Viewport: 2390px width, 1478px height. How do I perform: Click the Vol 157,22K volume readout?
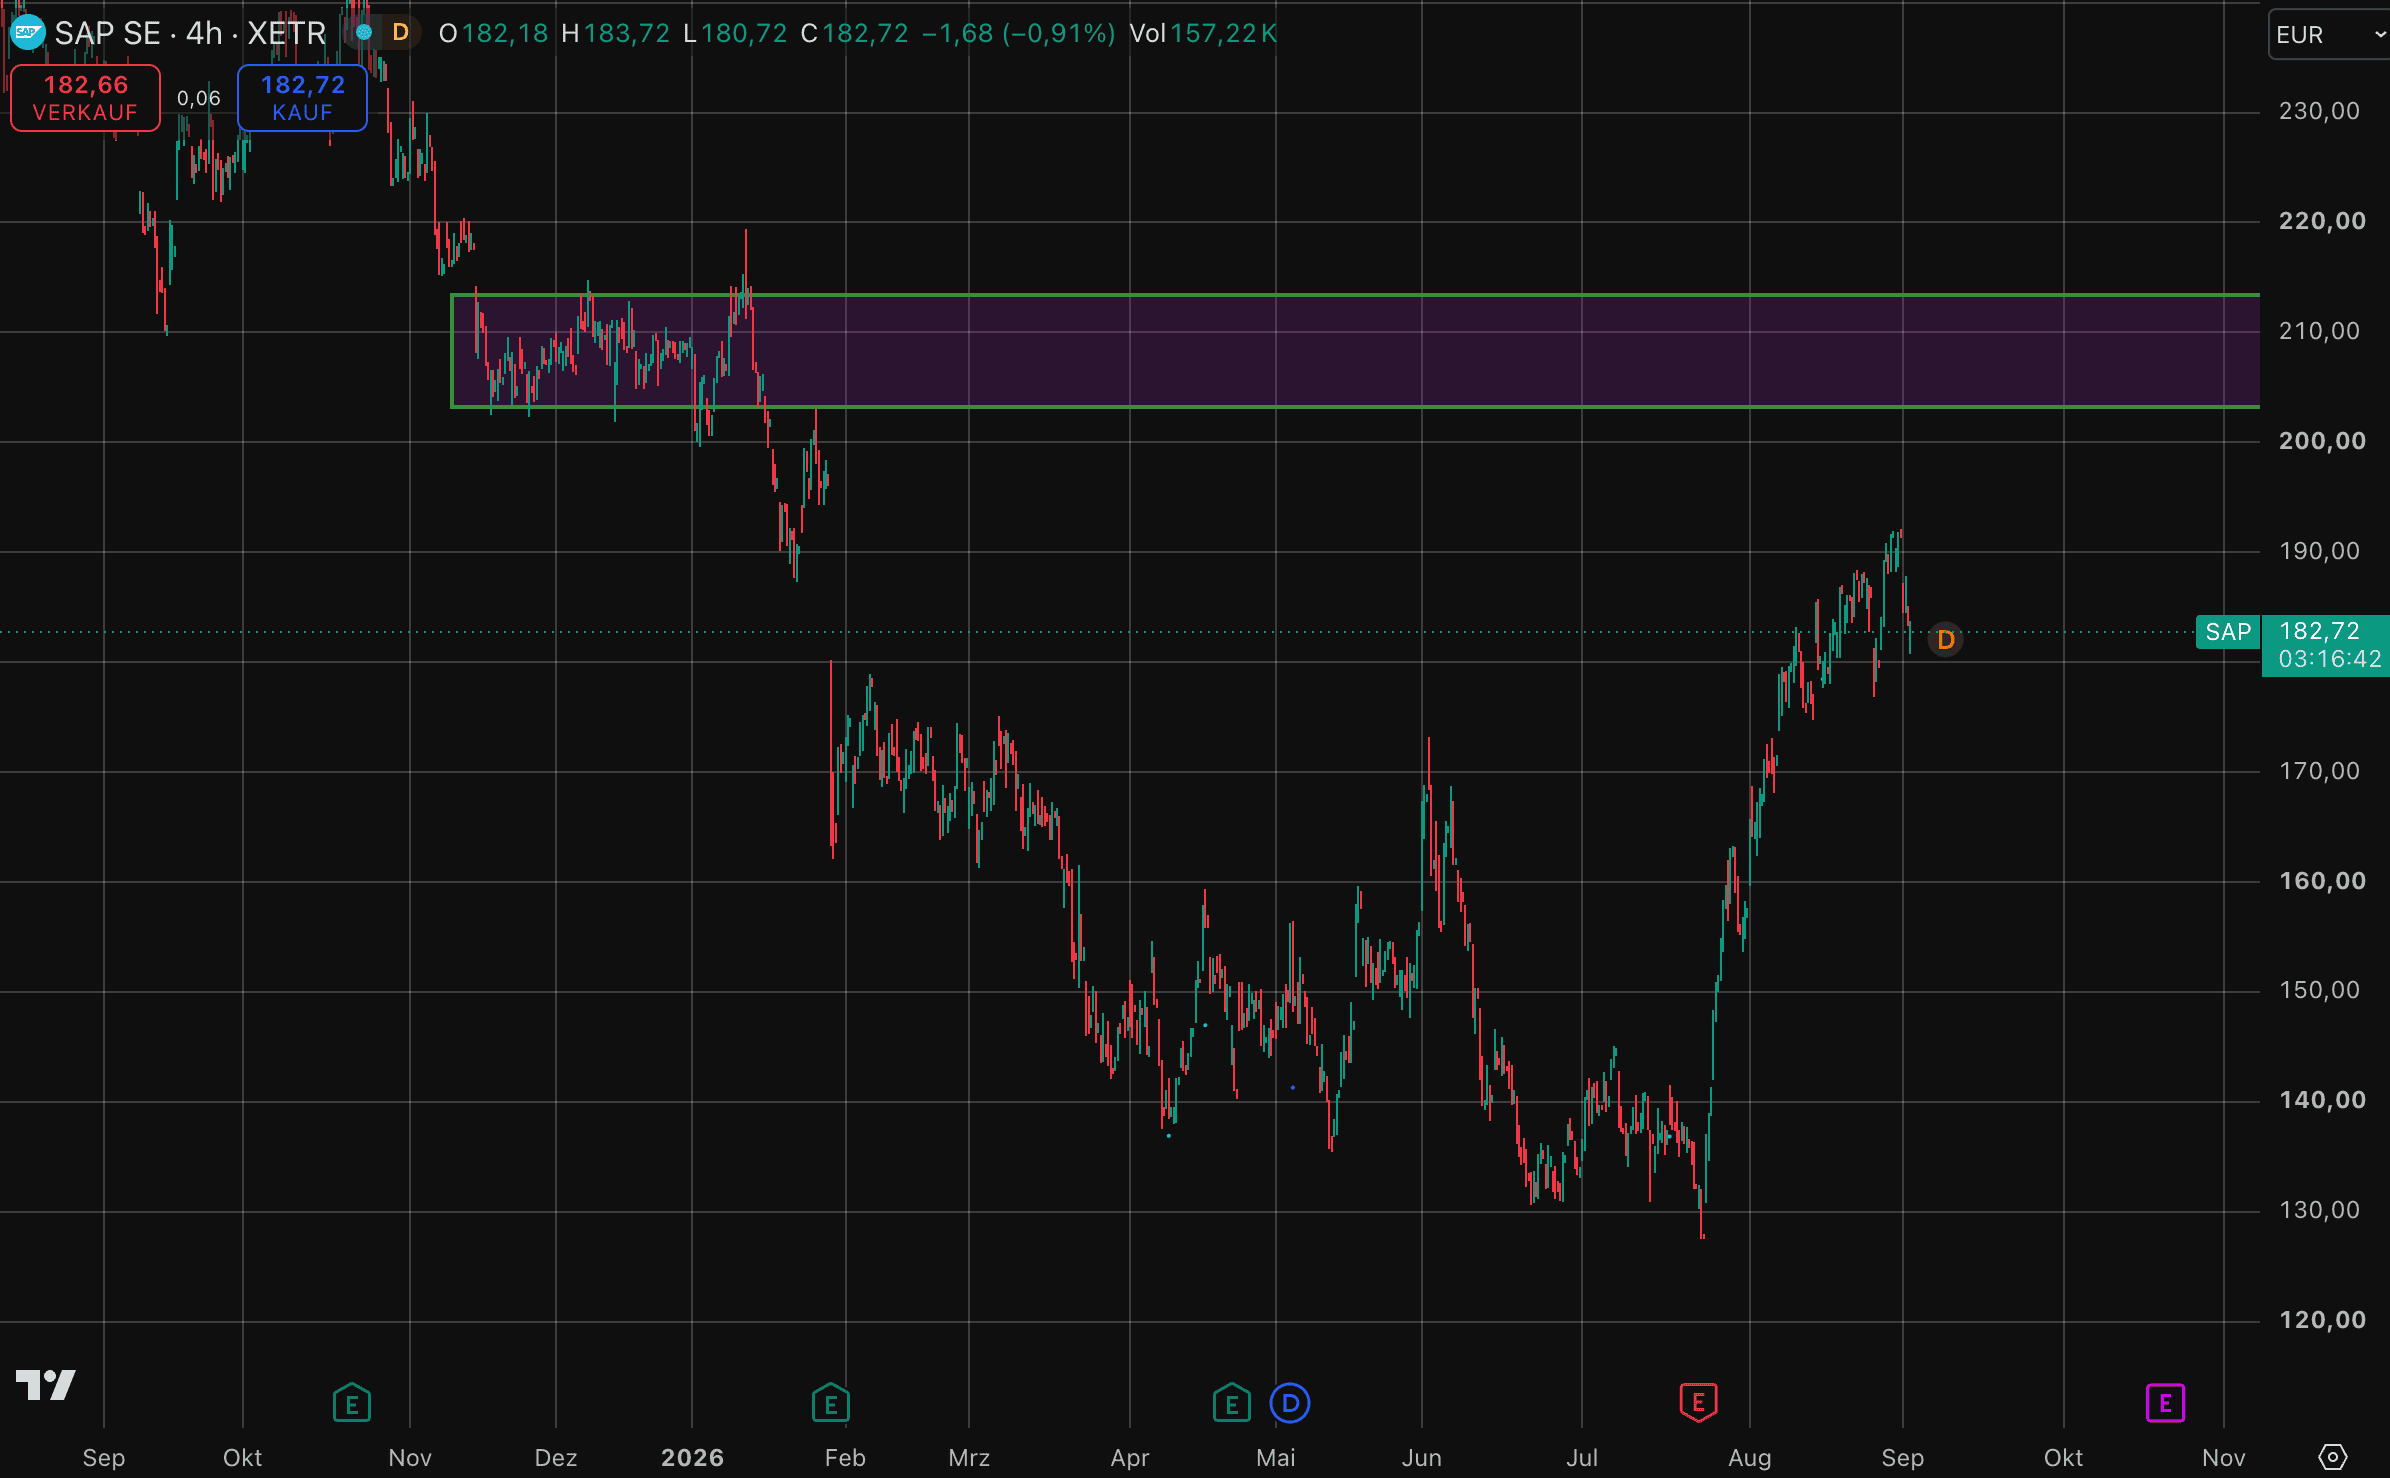1203,33
